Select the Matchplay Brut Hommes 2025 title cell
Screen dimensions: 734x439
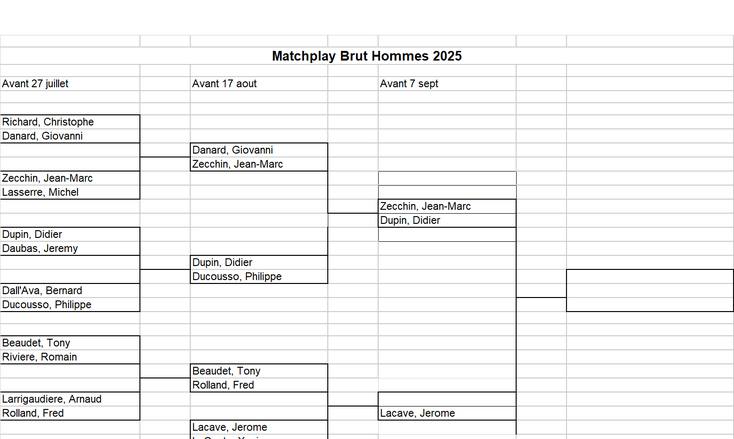coord(366,57)
